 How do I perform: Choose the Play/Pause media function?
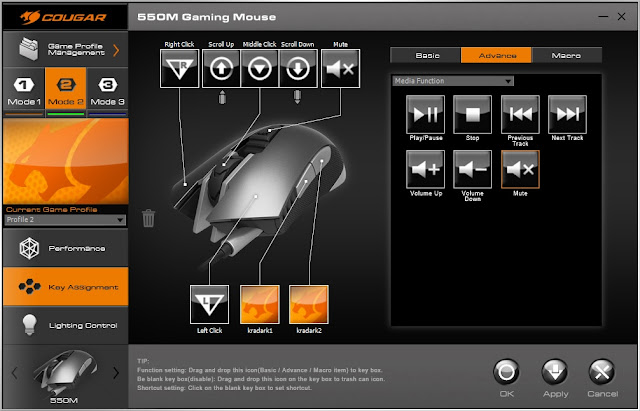(x=425, y=115)
